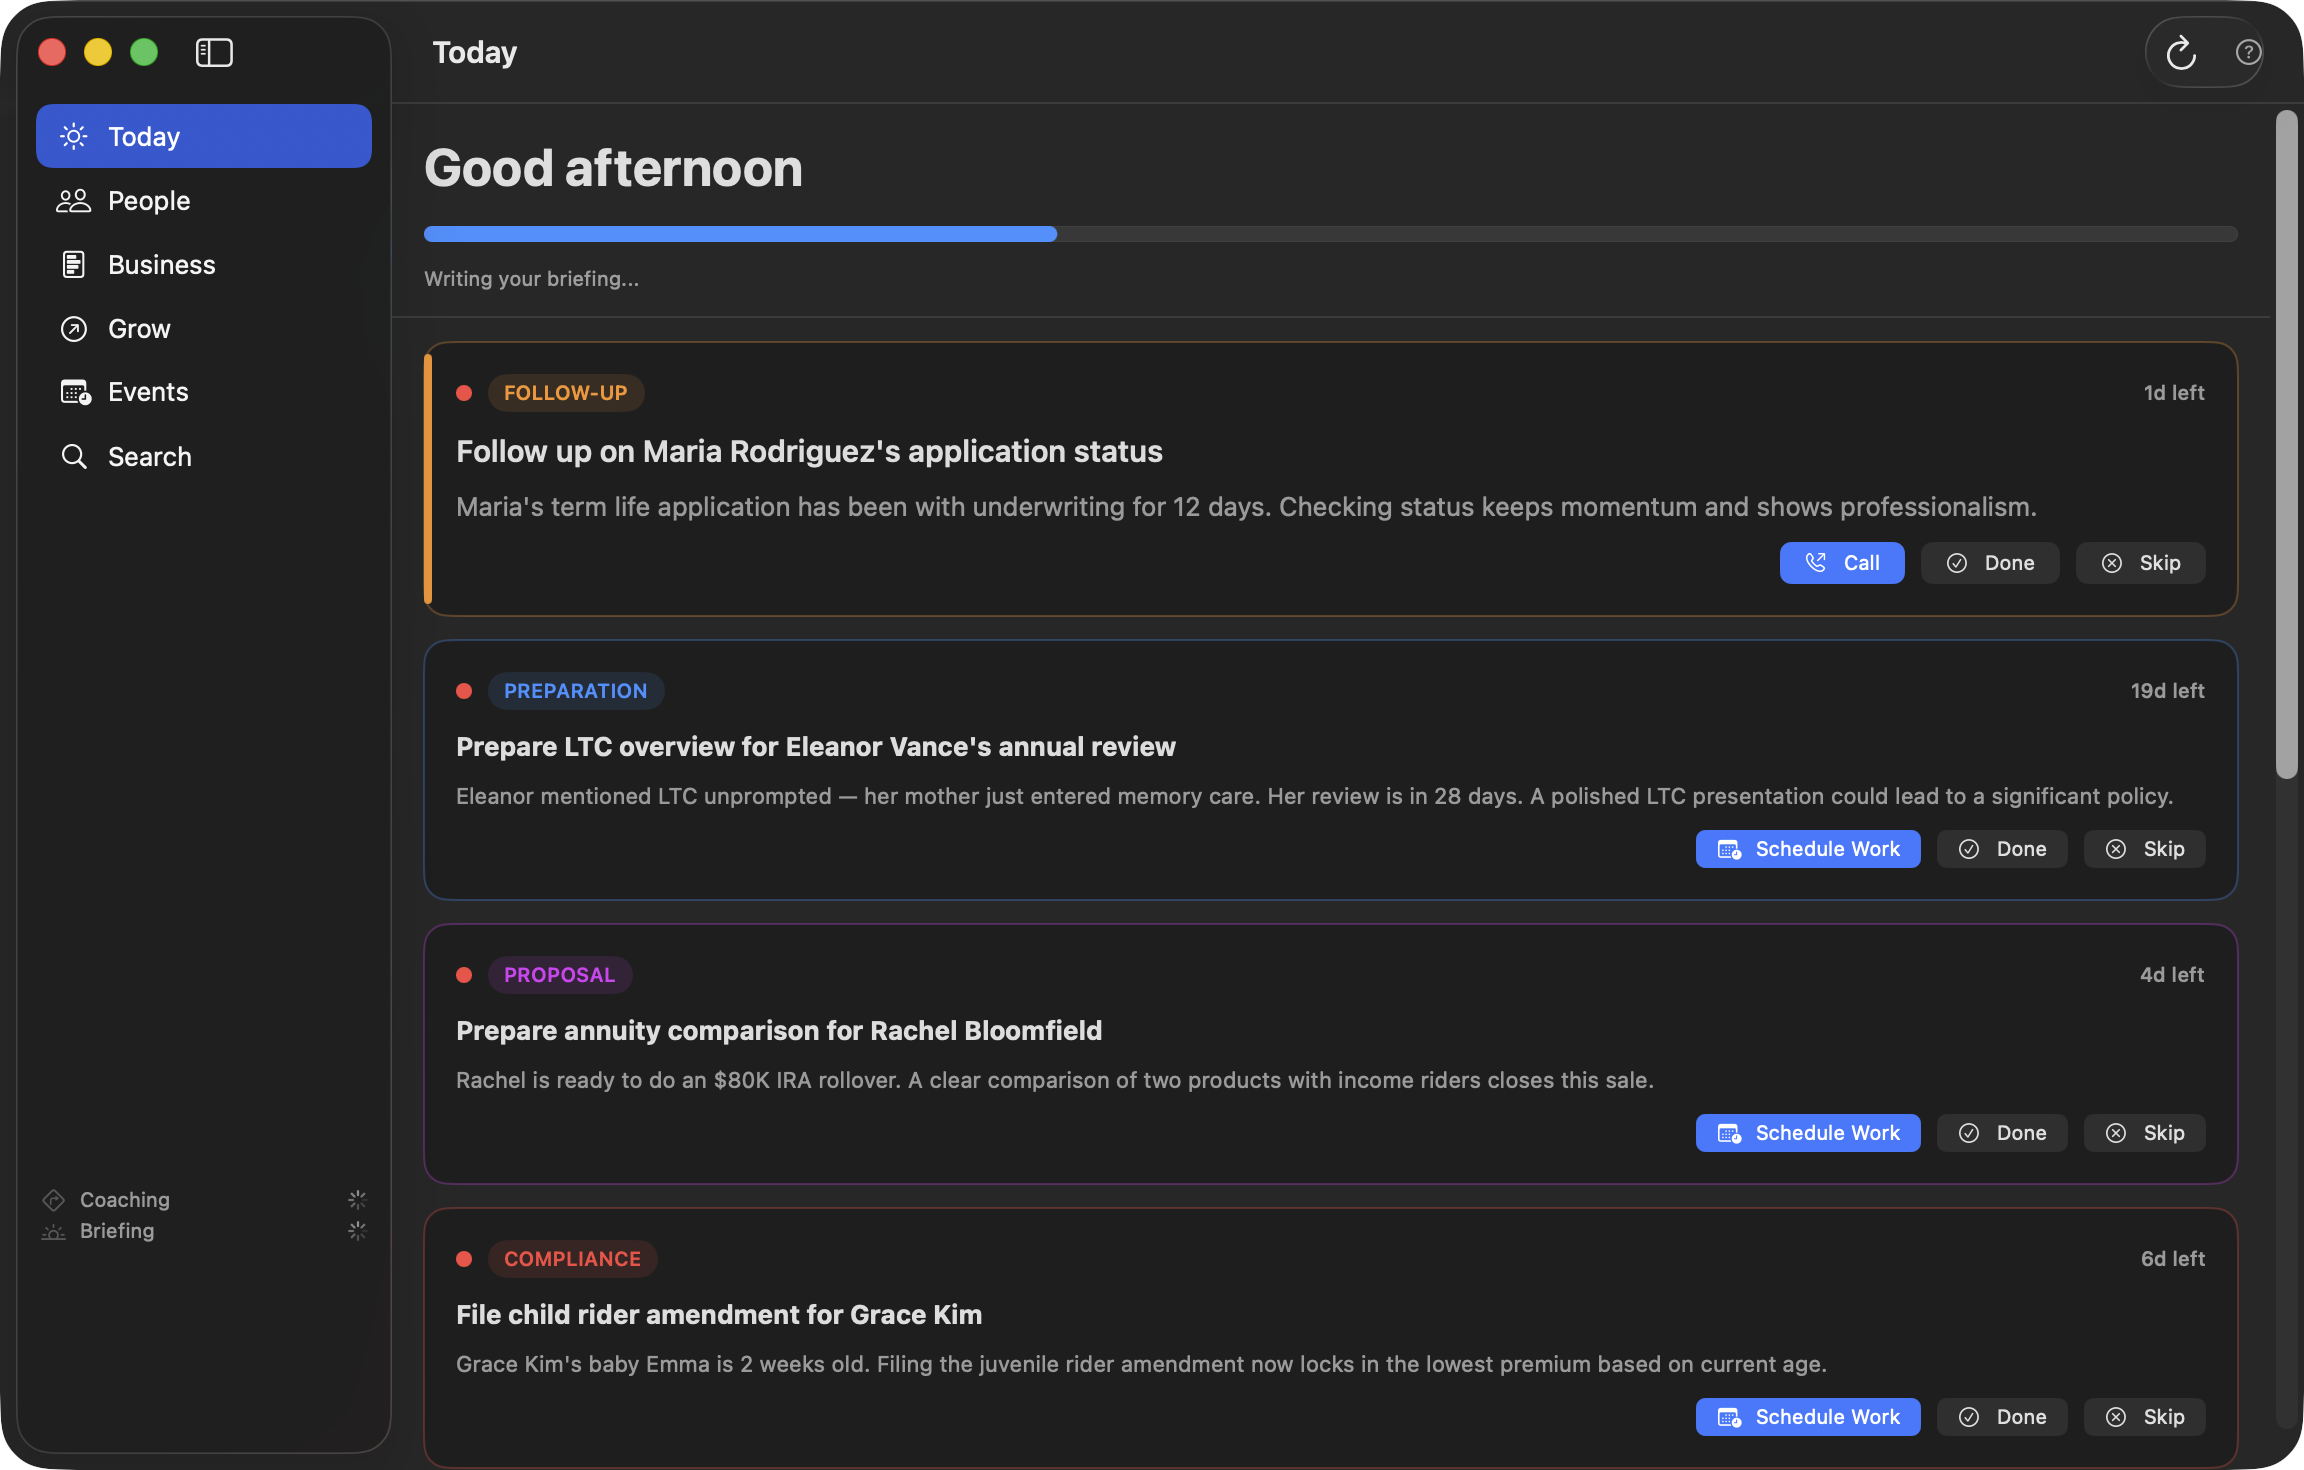Screen dimensions: 2304x1470
Task: Open the Events section icon
Action: [x=73, y=391]
